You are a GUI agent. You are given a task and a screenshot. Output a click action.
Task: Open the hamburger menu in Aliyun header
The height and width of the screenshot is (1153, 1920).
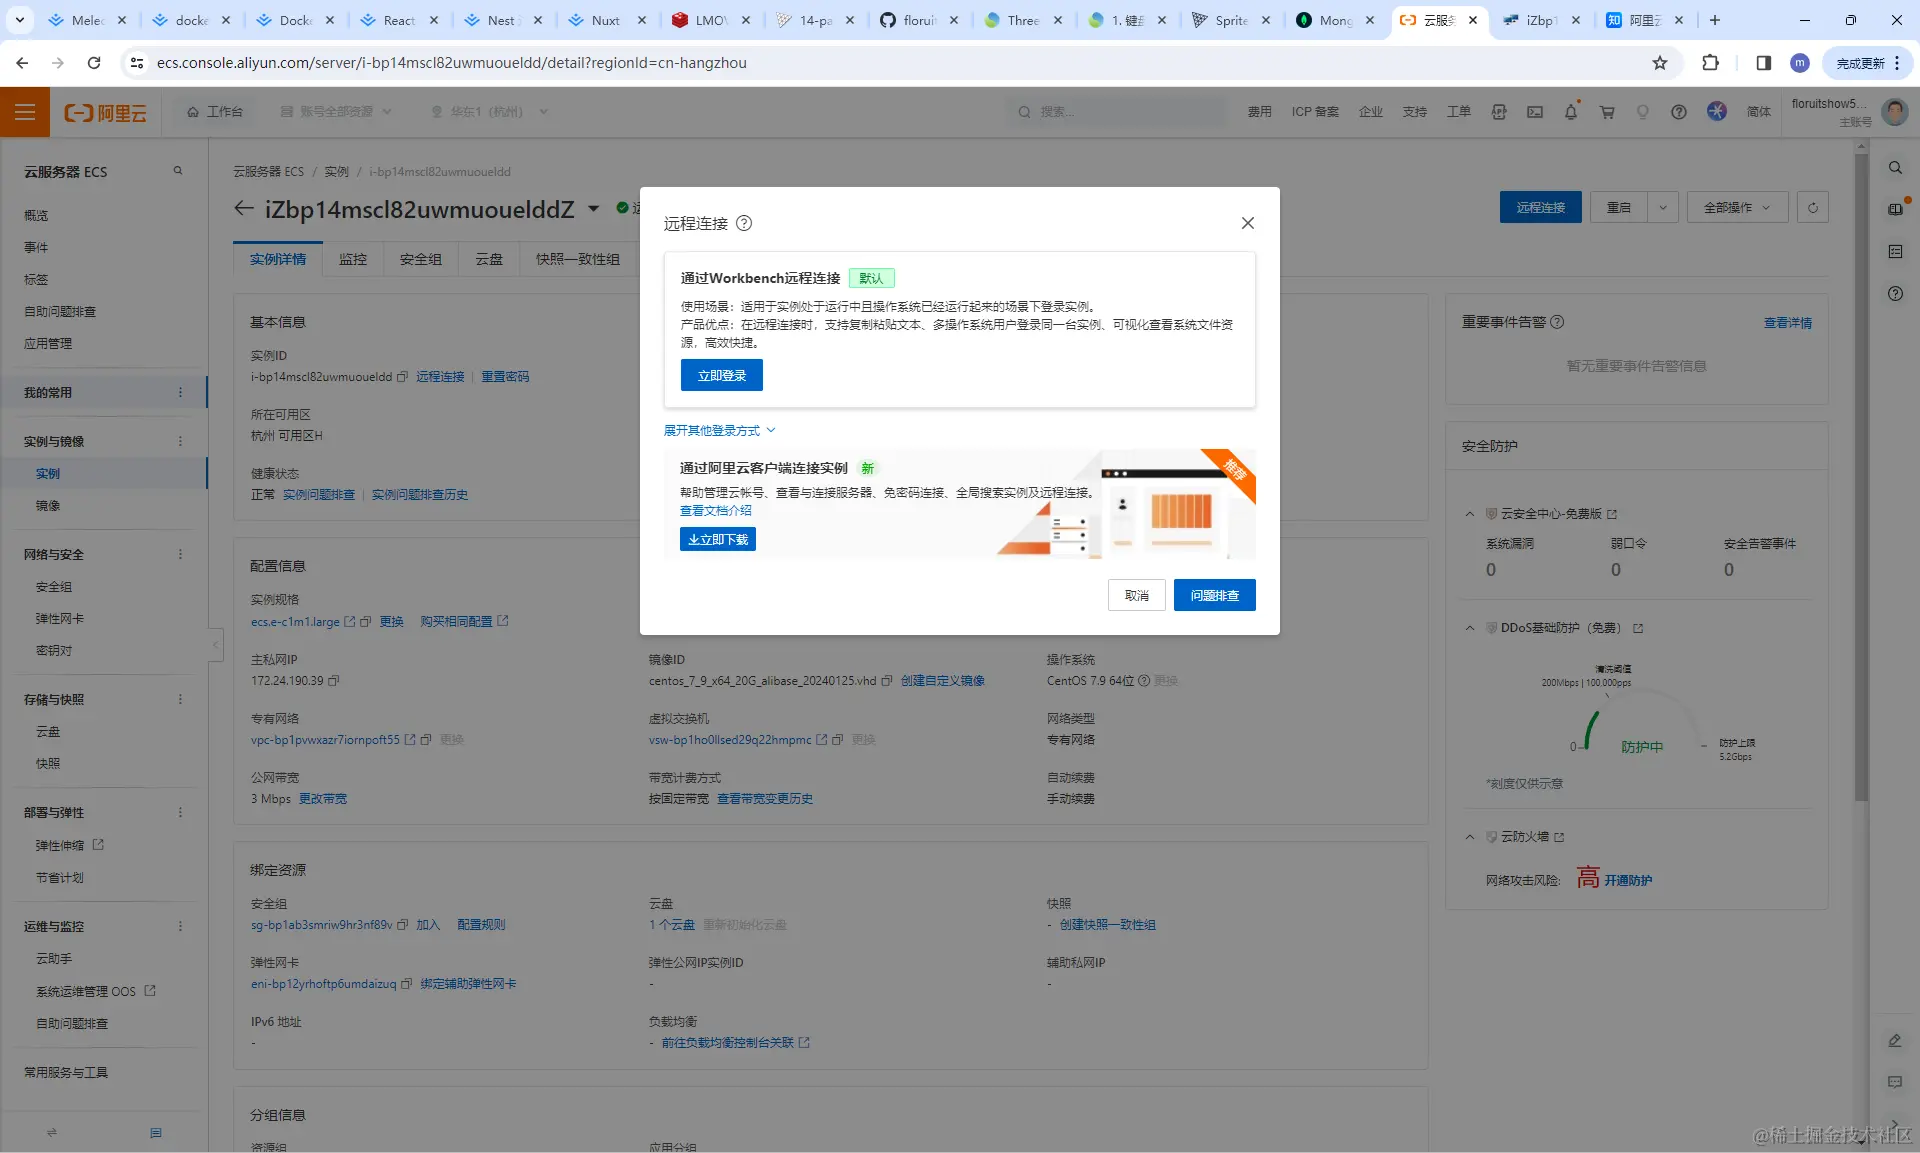(x=25, y=112)
